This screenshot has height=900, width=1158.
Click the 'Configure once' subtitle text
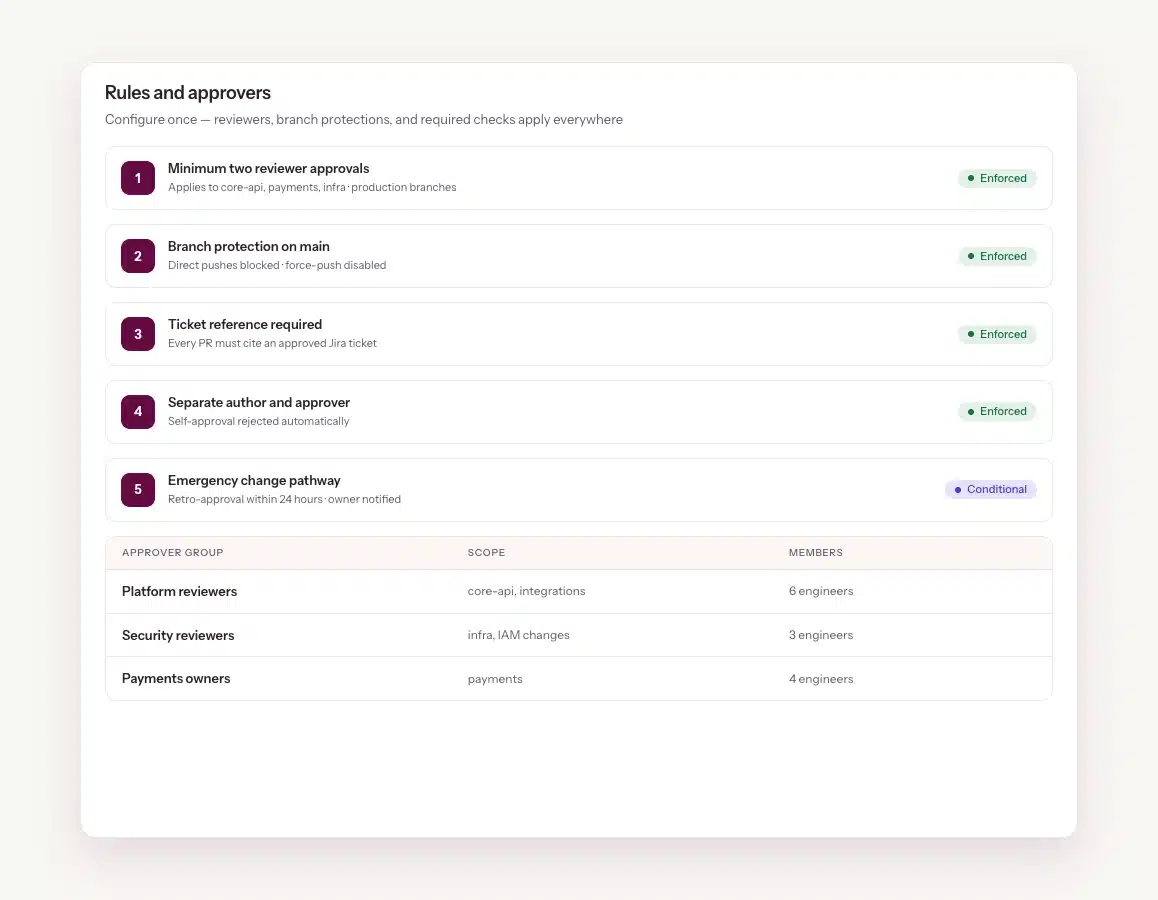(x=363, y=120)
